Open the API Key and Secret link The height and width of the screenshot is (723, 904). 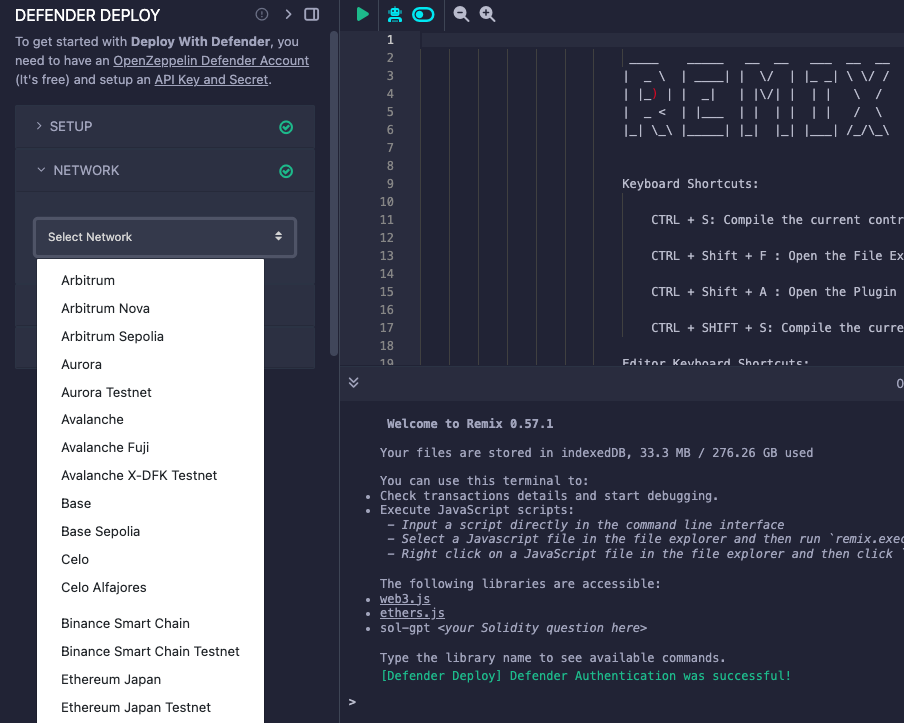pyautogui.click(x=211, y=79)
